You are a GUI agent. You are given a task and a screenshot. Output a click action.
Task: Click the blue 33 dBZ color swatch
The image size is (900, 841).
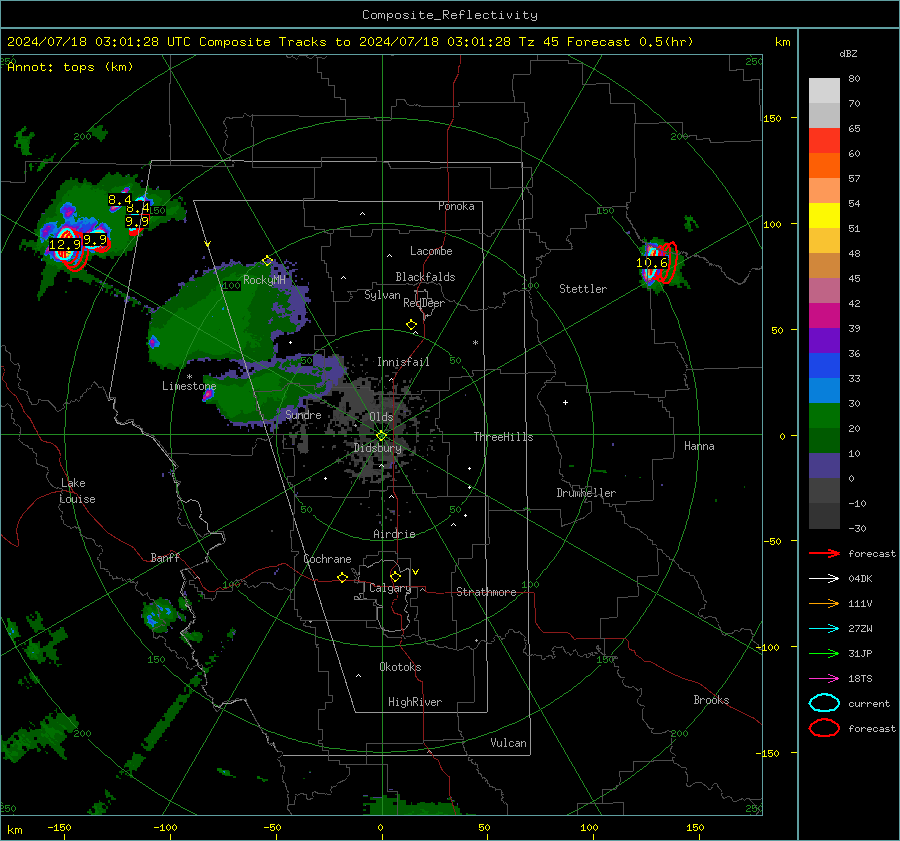(824, 366)
